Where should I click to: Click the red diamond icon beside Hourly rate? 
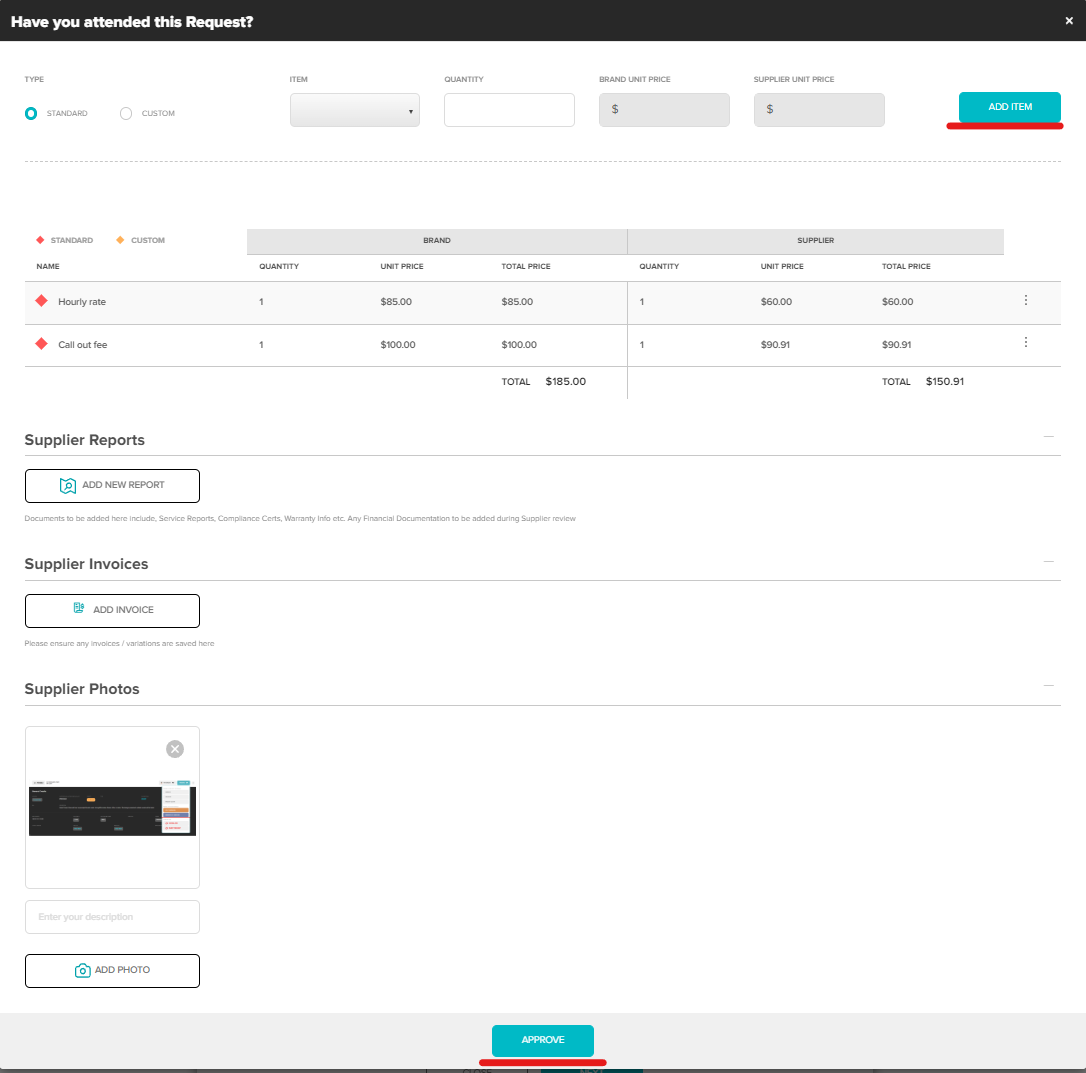41,301
